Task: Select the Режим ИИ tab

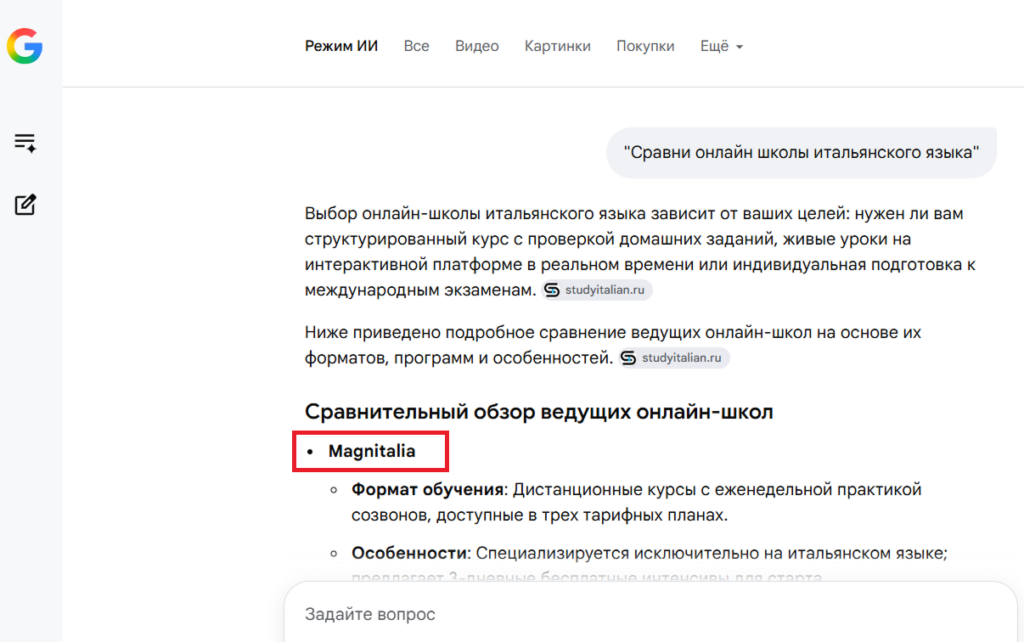Action: click(341, 46)
